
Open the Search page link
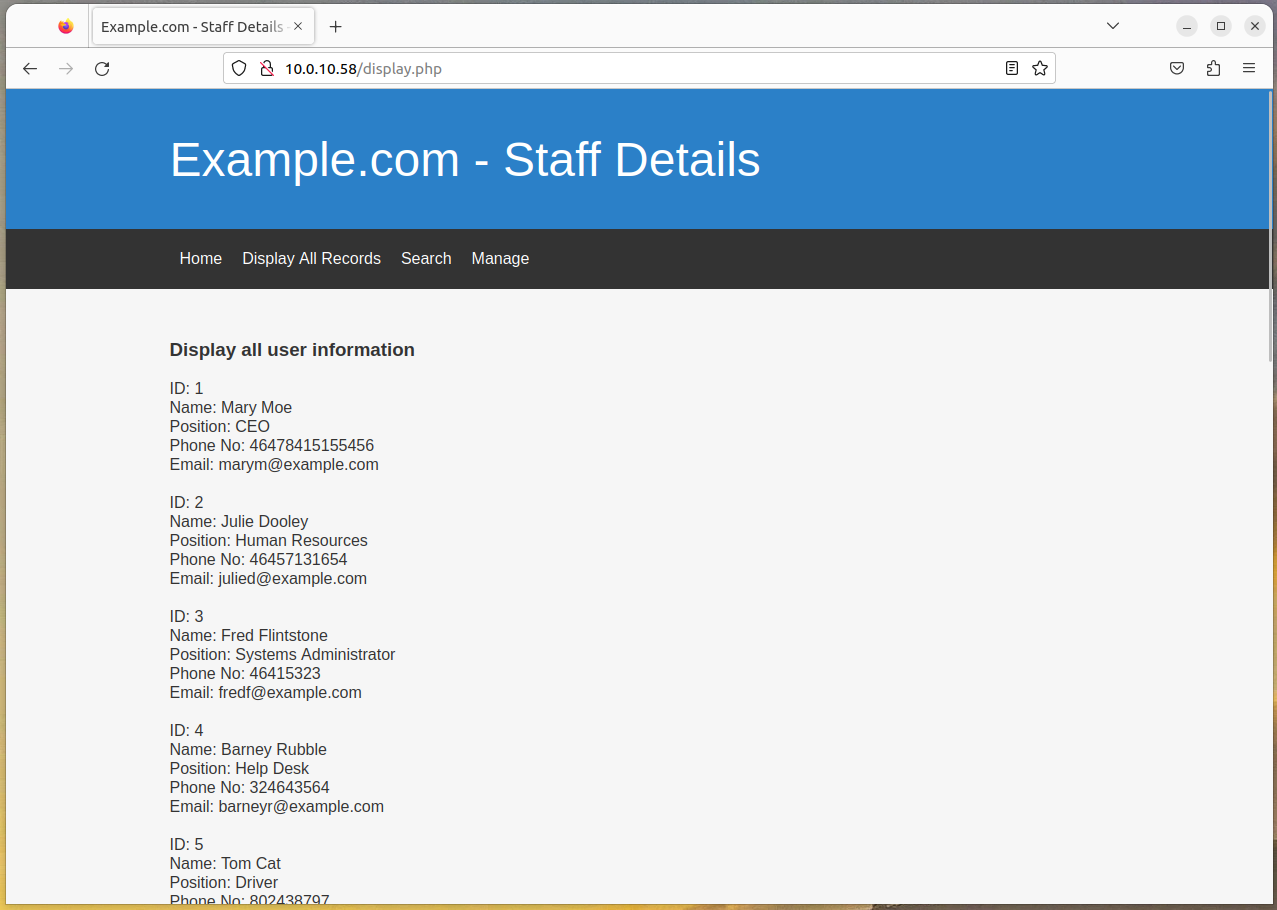[x=426, y=259]
